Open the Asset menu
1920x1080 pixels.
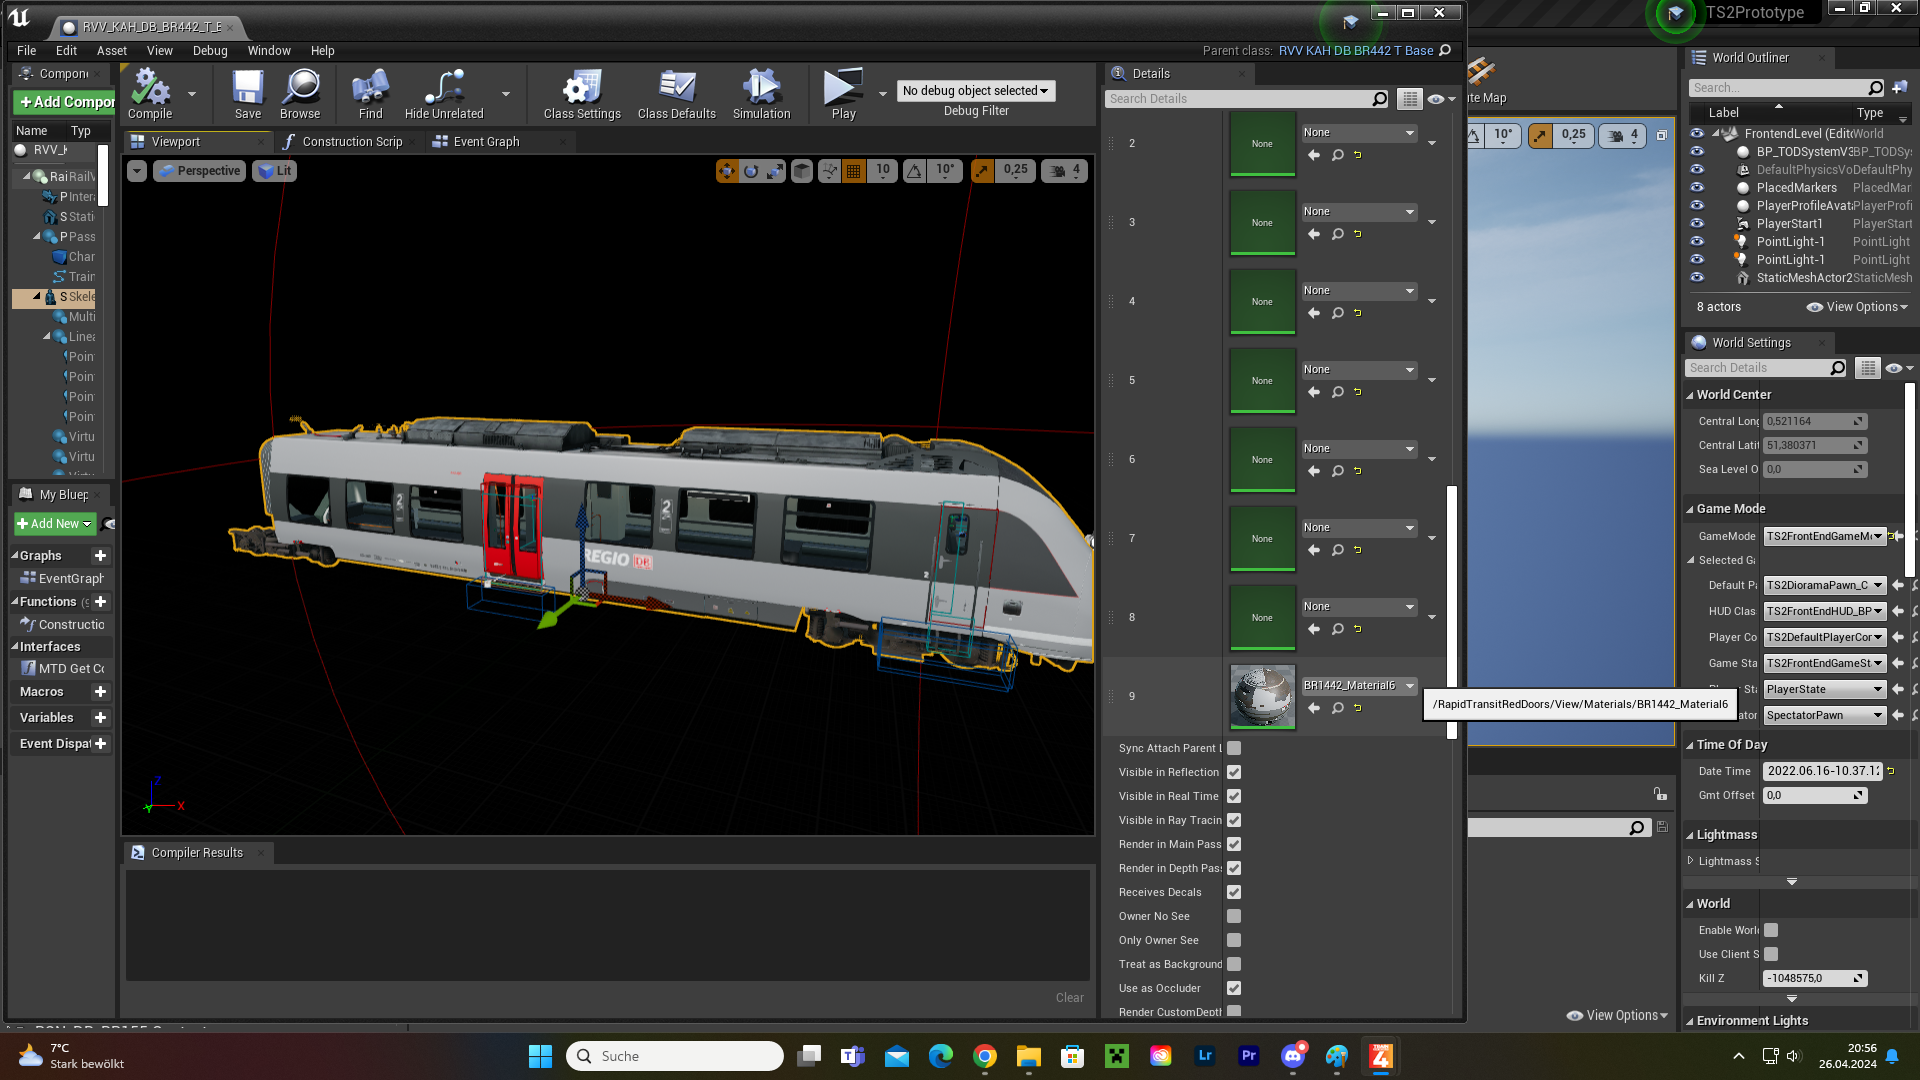(x=112, y=51)
